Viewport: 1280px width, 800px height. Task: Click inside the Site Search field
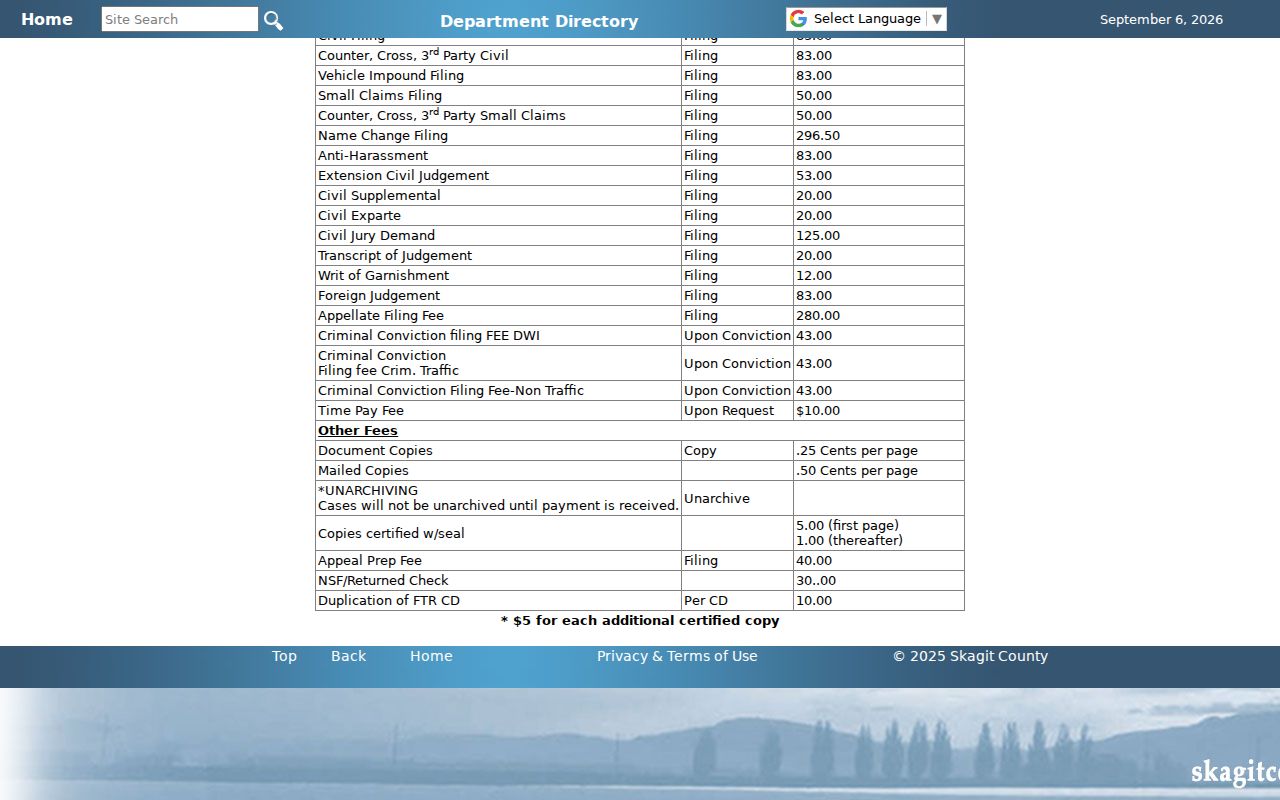tap(180, 19)
